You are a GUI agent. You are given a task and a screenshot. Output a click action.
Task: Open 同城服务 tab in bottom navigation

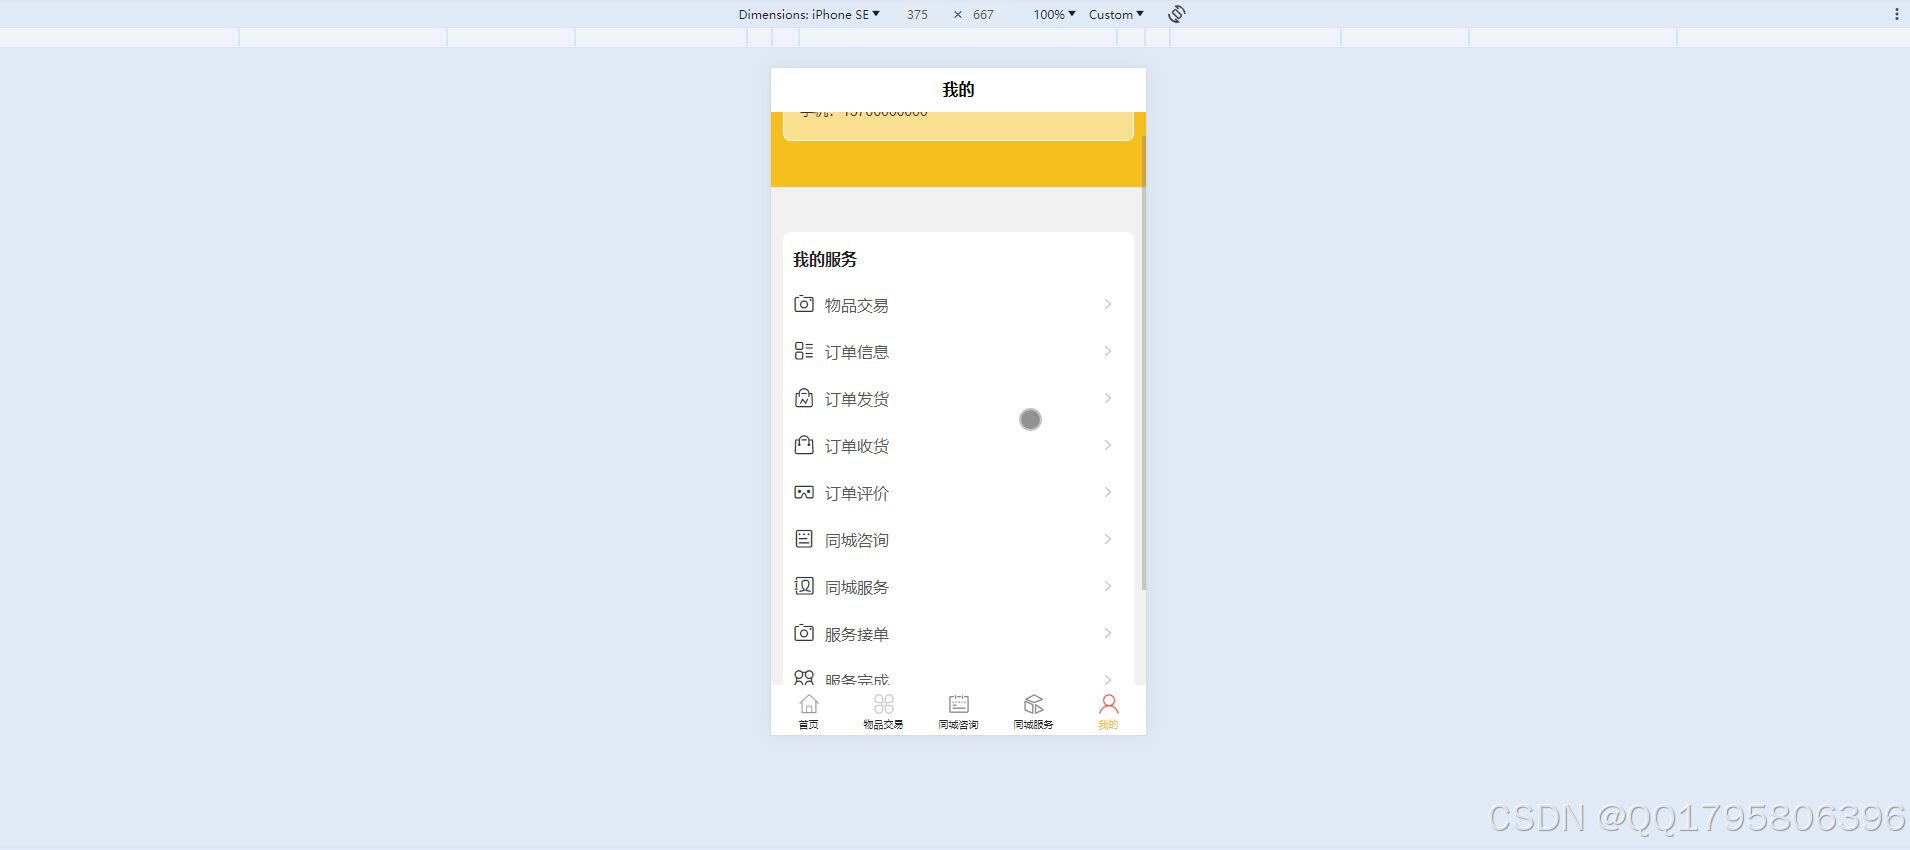coord(1033,711)
